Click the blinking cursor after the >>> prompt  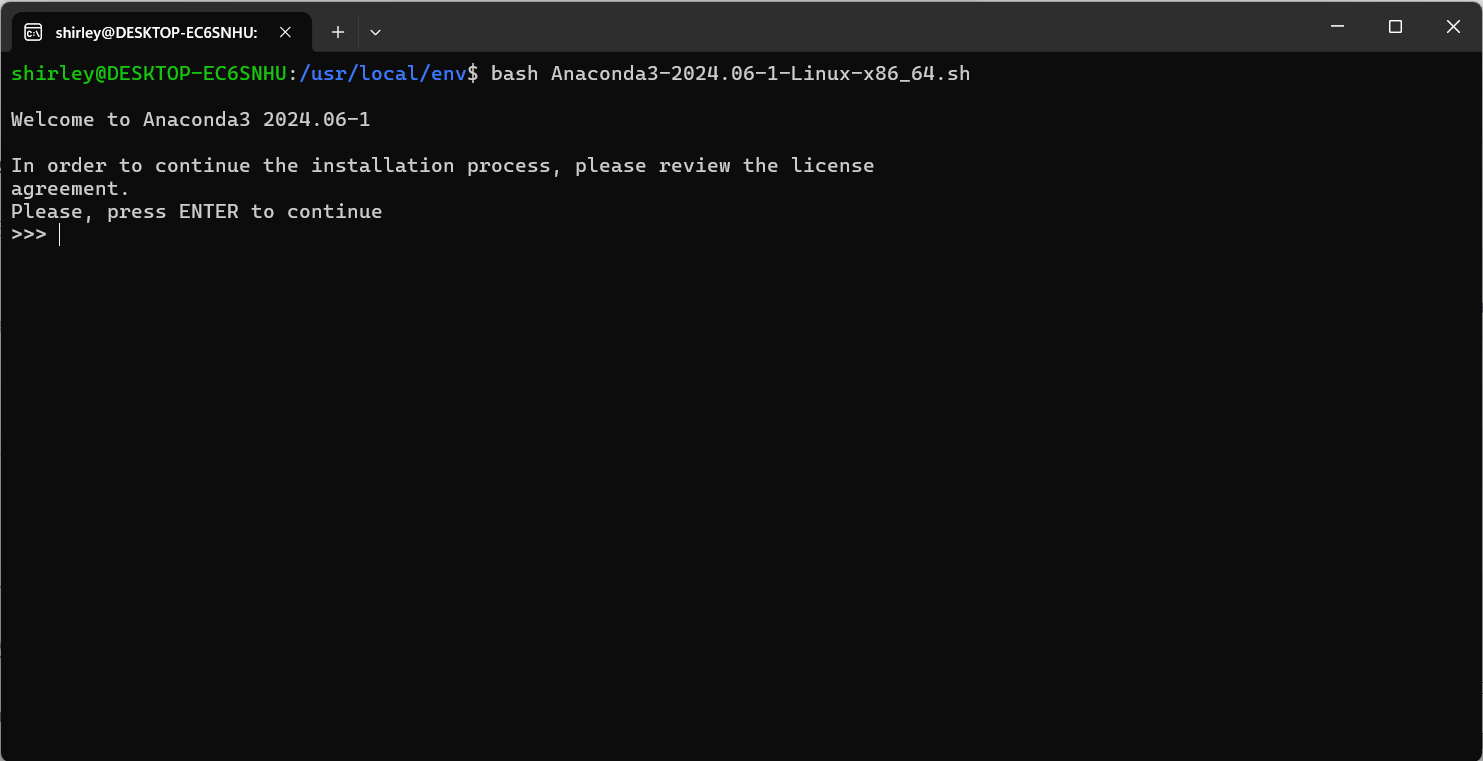[59, 234]
